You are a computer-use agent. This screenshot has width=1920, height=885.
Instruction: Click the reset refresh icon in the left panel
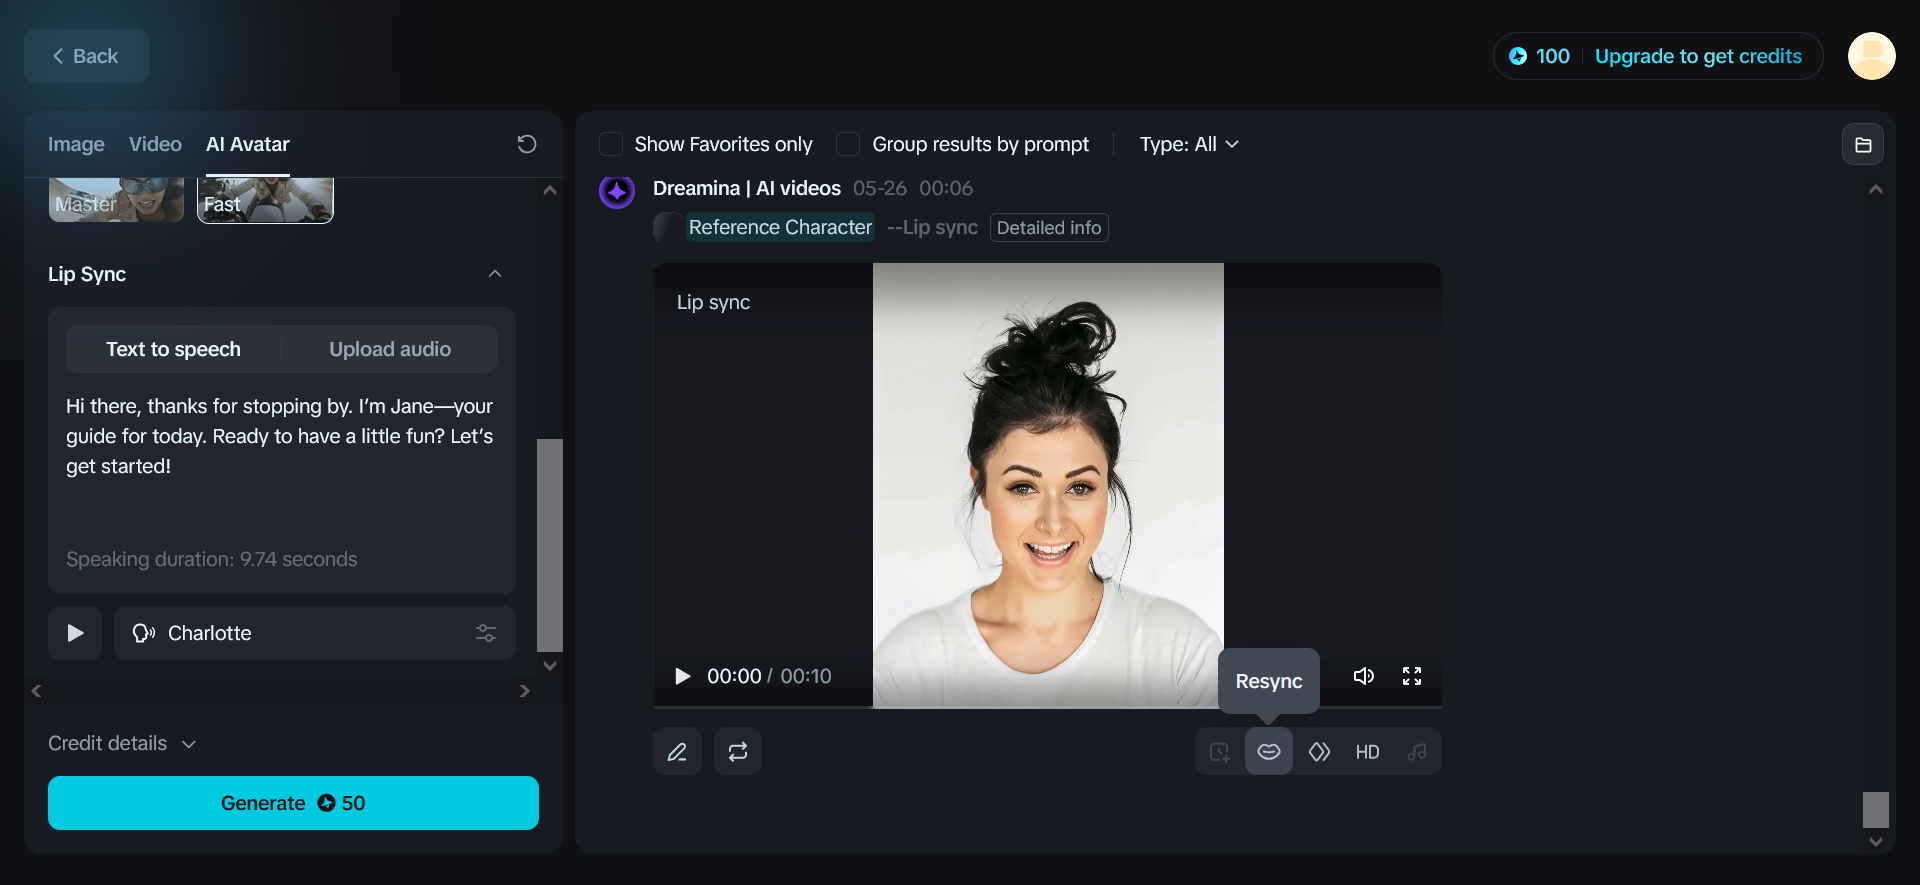pos(527,144)
